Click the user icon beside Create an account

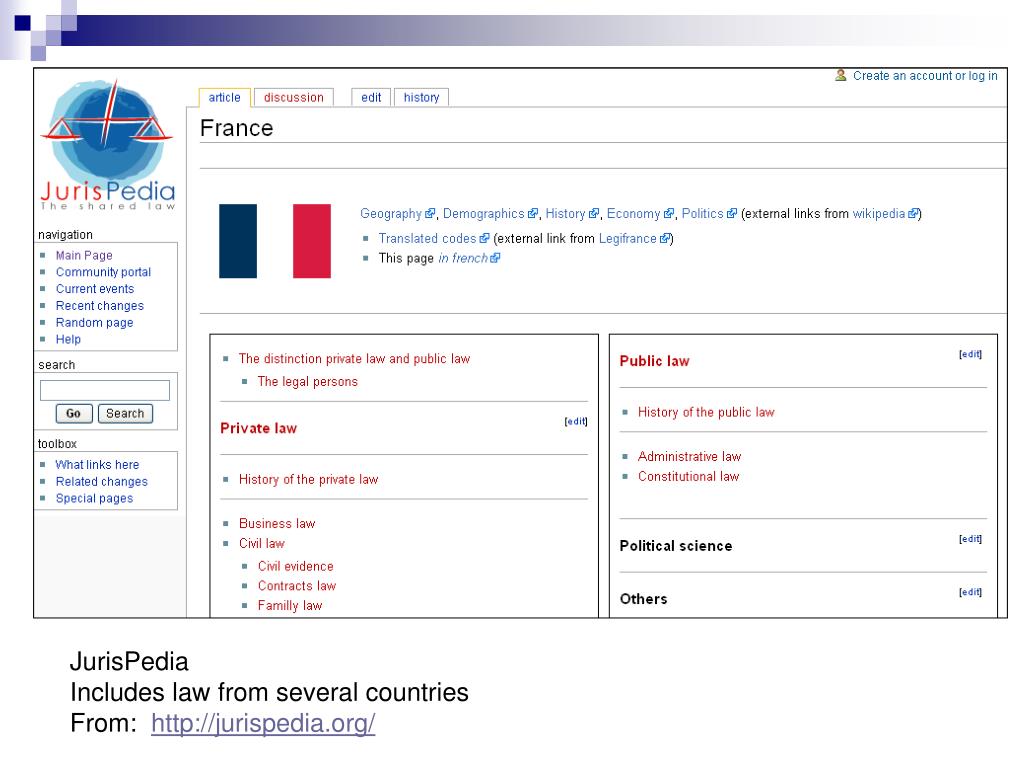coord(840,76)
